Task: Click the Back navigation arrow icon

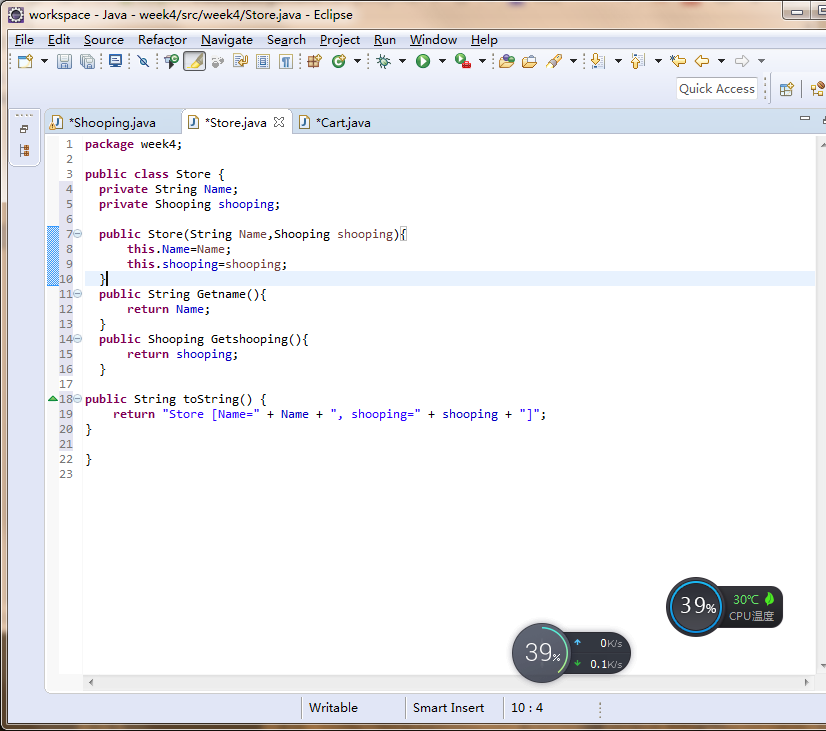Action: click(x=702, y=61)
